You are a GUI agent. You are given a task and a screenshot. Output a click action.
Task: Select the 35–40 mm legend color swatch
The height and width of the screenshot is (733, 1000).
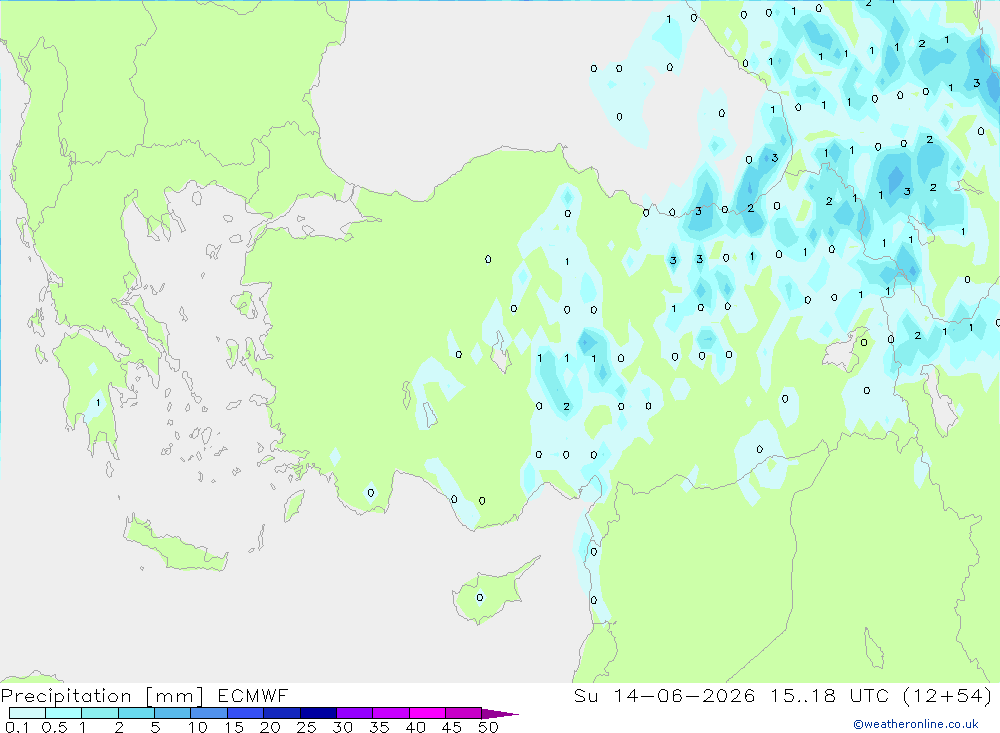[x=391, y=713]
